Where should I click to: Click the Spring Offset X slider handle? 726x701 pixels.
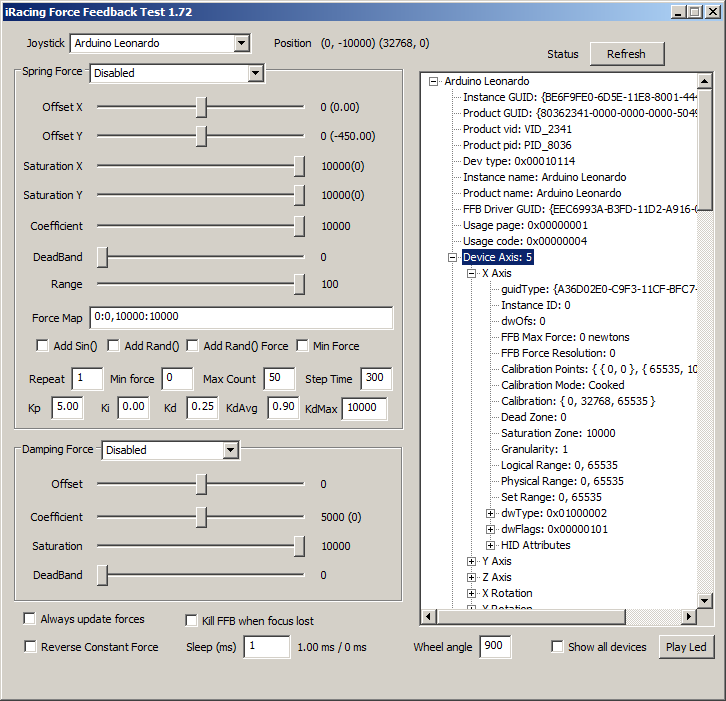coord(201,107)
